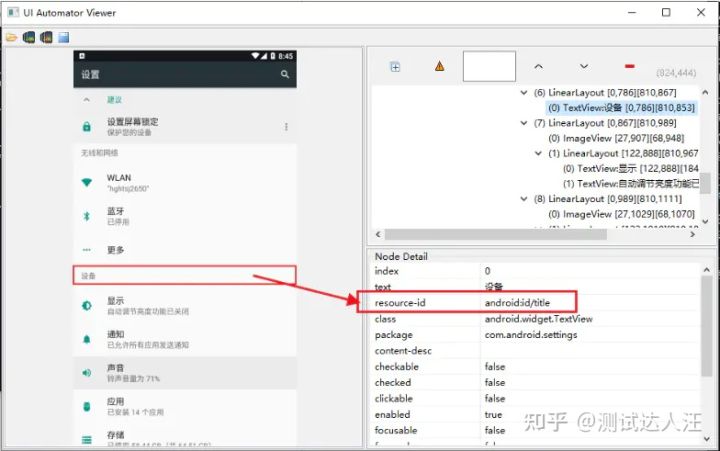This screenshot has width=720, height=451.
Task: Click the brightness icon beside 显示
Action: [x=86, y=305]
